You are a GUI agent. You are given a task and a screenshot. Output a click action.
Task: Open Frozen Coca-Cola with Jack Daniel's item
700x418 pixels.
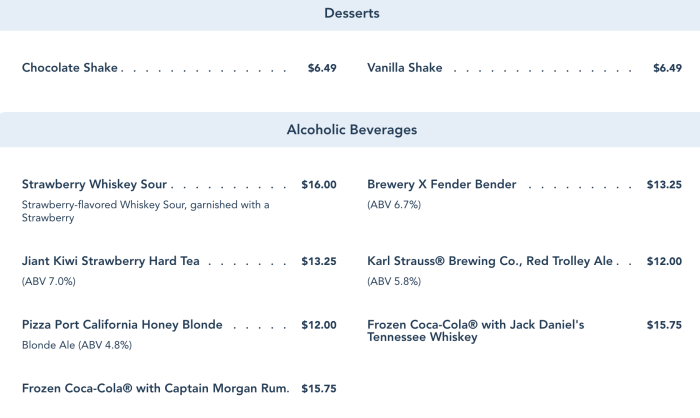click(475, 331)
